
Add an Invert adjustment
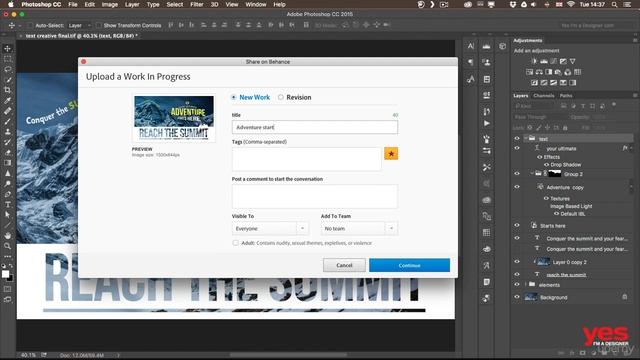coord(534,82)
